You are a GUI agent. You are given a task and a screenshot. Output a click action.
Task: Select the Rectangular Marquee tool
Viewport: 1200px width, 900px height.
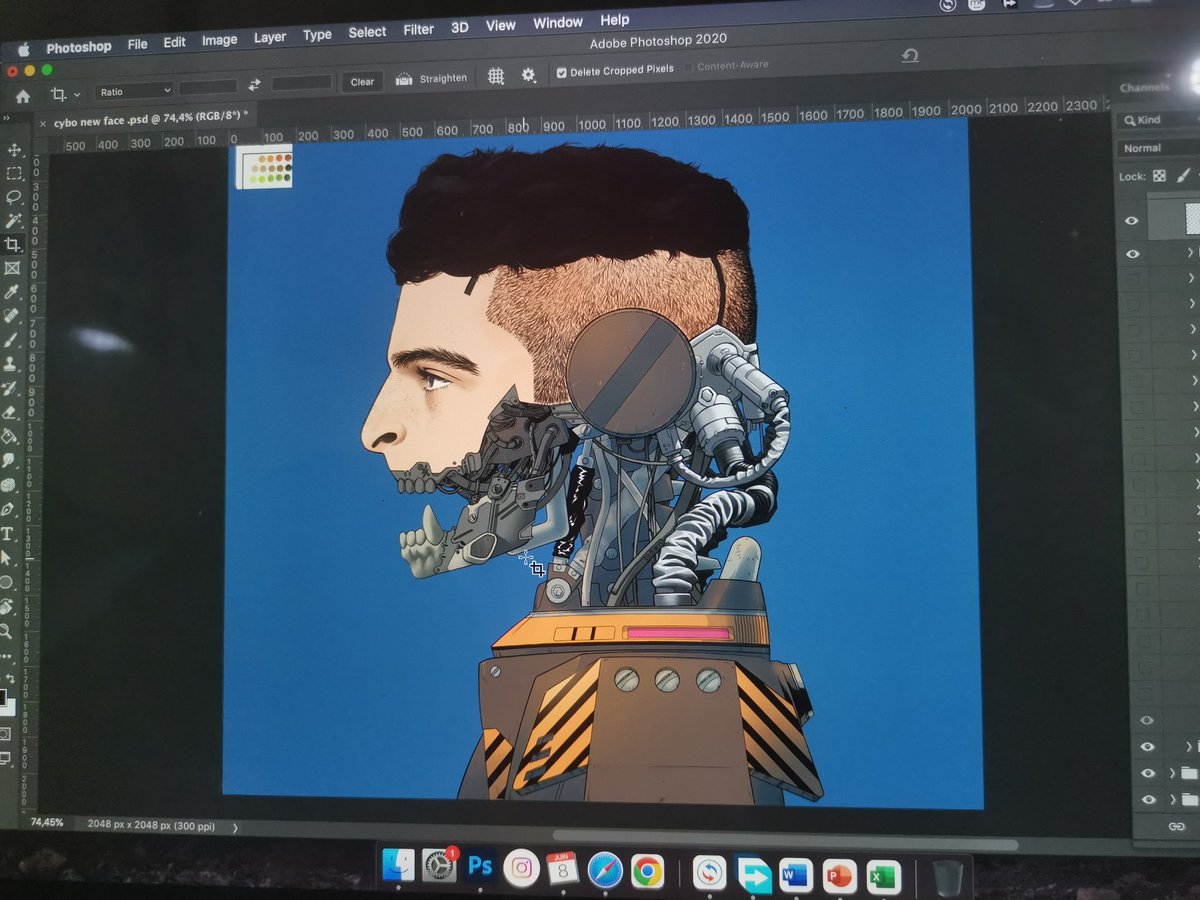pos(14,174)
